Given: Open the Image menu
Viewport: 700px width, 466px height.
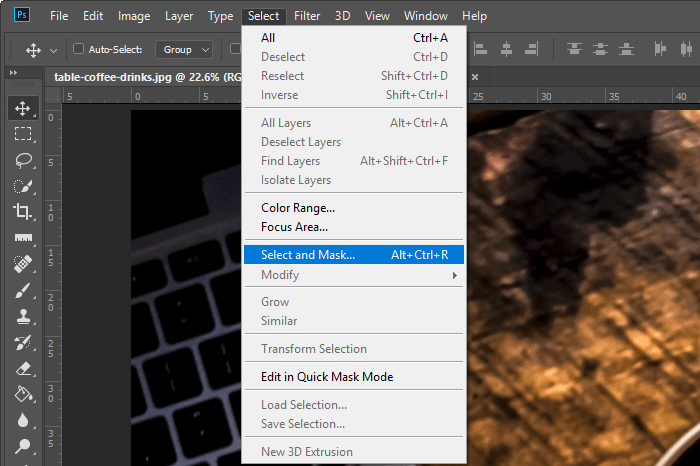Looking at the screenshot, I should point(134,16).
